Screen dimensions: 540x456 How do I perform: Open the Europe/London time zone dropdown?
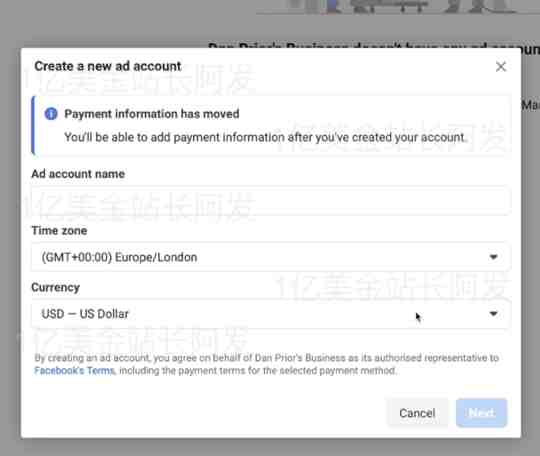(x=270, y=257)
